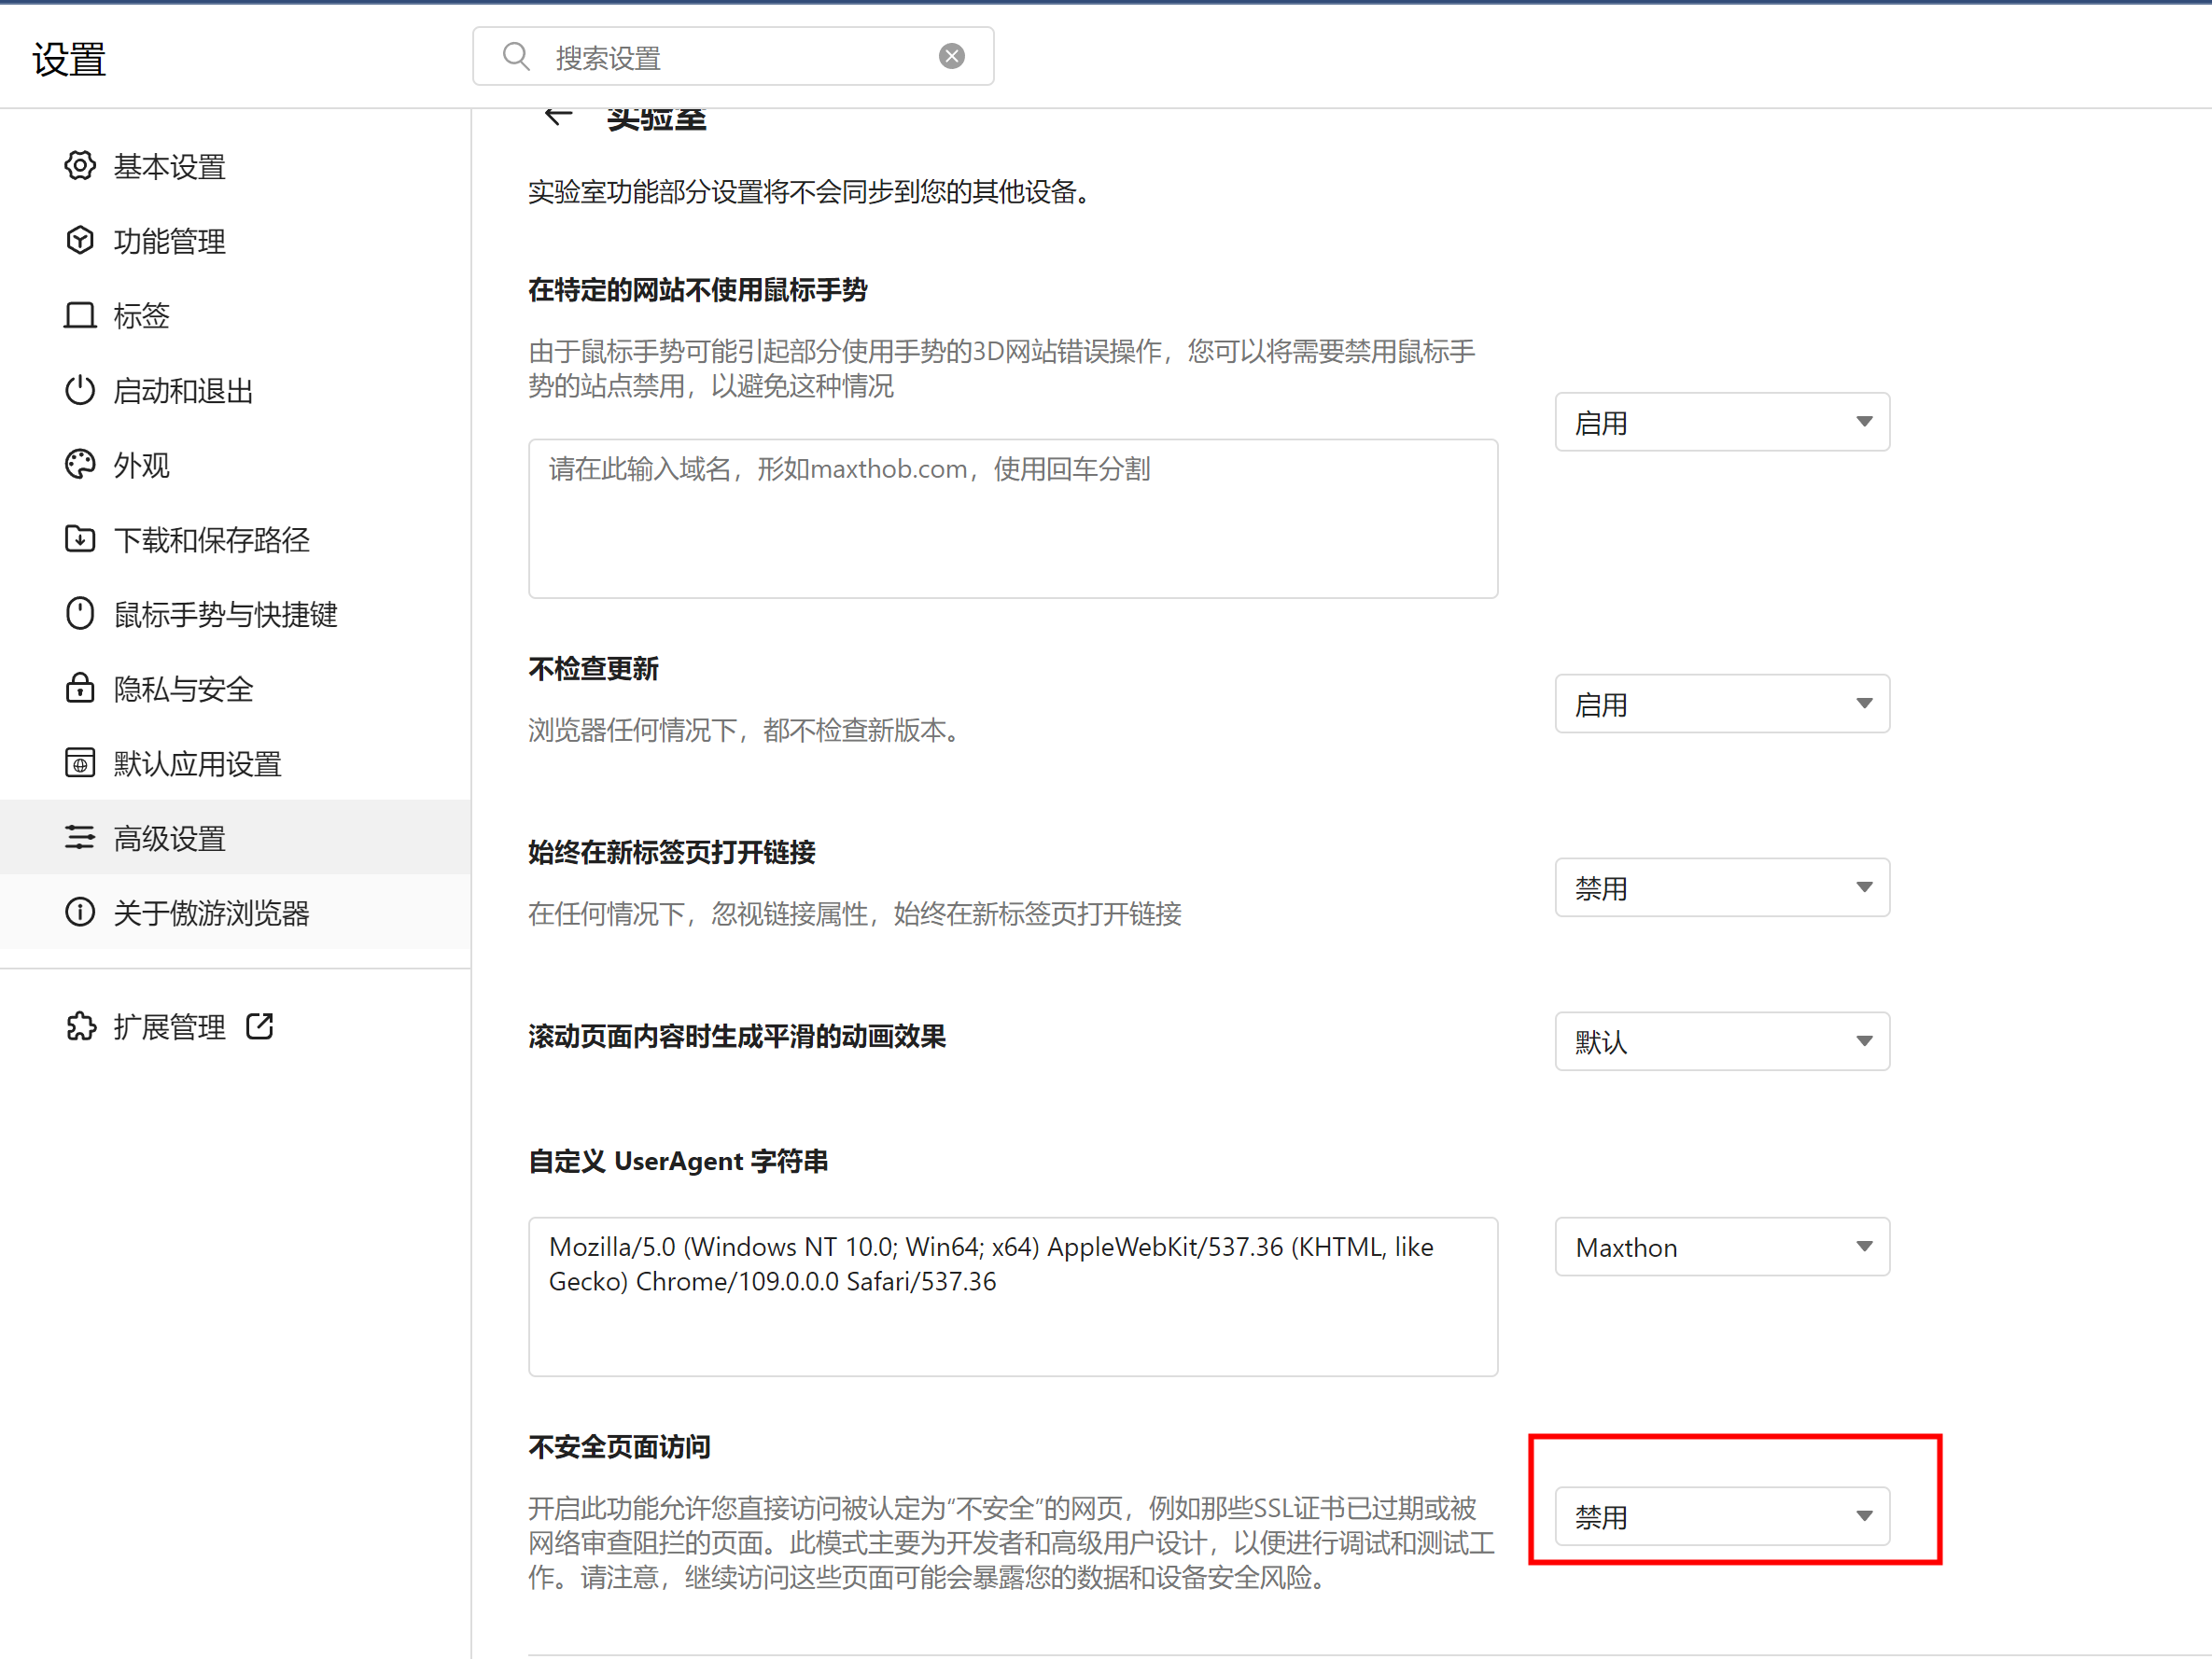Screen dimensions: 2212x1659
Task: Click the gear icon beside 基本设置
Action: point(80,166)
